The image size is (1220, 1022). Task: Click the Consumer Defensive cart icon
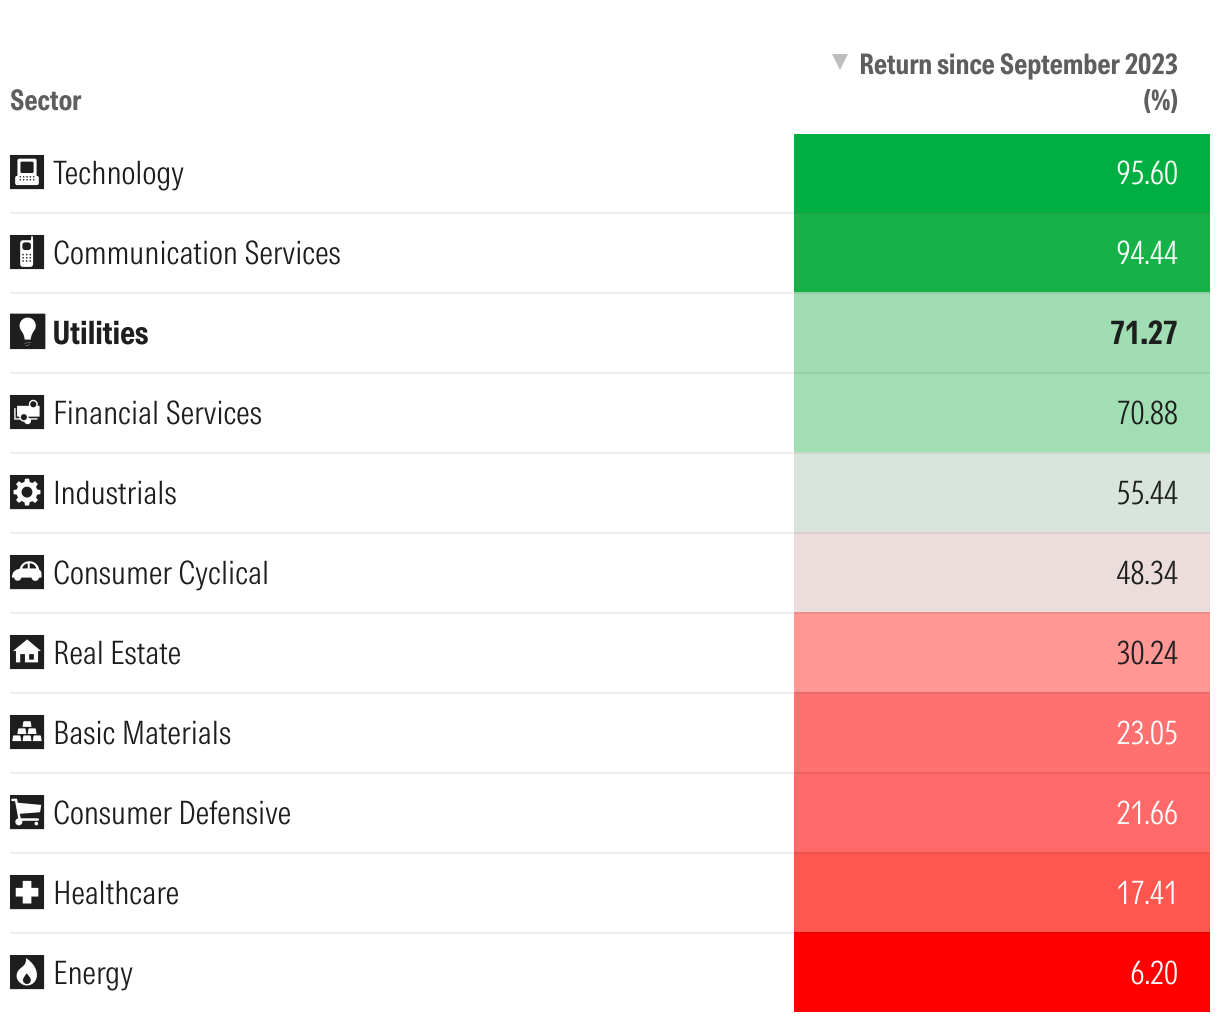coord(27,813)
